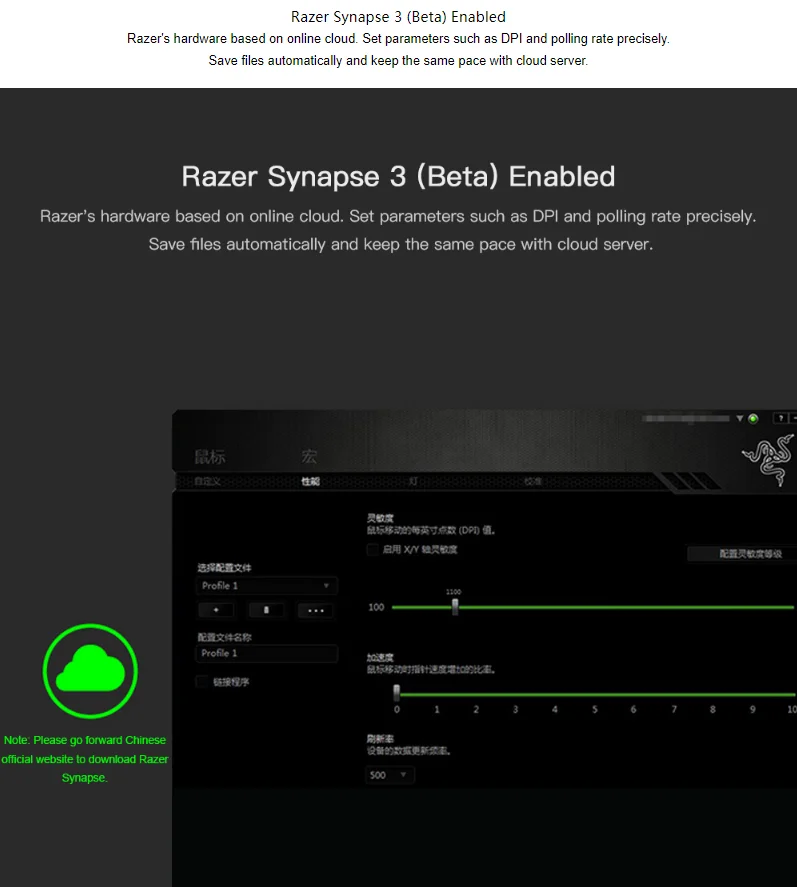Click the 配置文件名称 profile name label
797x887 pixels.
(x=225, y=637)
